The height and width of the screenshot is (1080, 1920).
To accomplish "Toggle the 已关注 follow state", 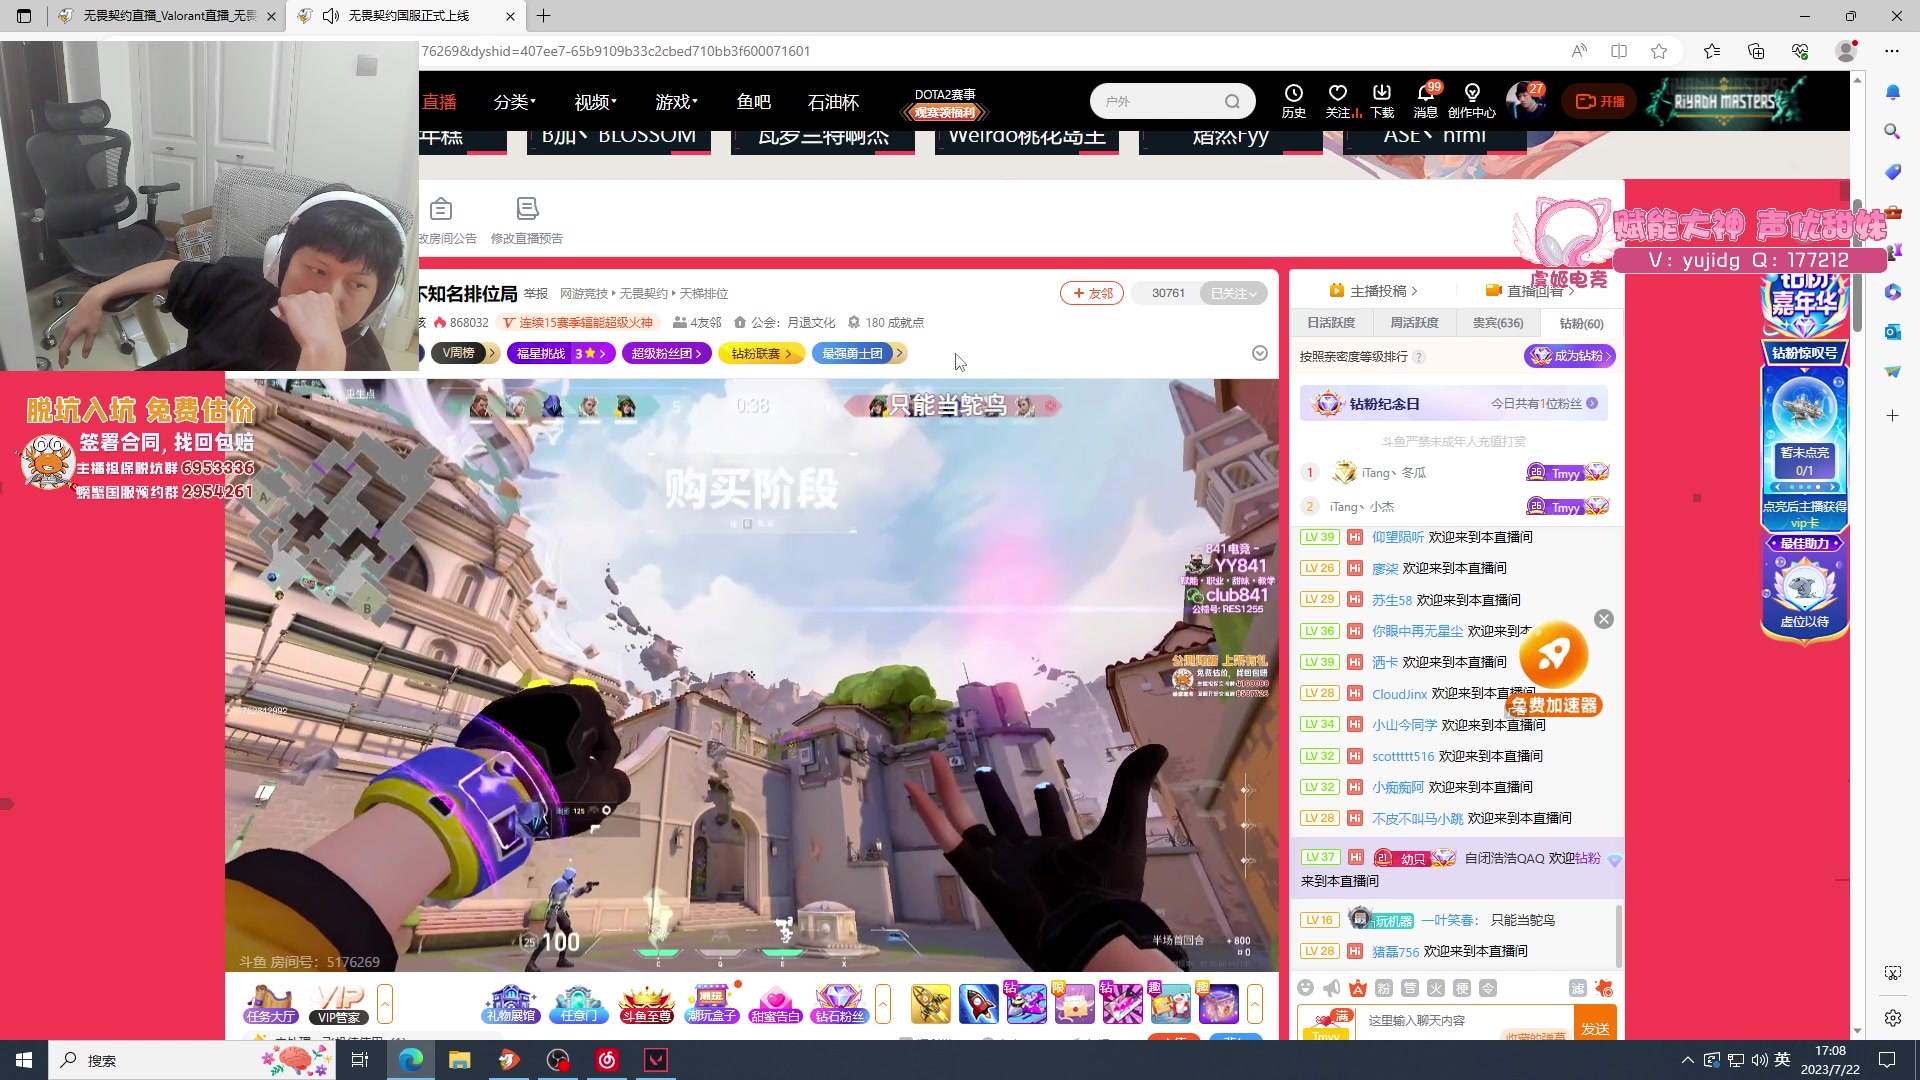I will [x=1233, y=292].
